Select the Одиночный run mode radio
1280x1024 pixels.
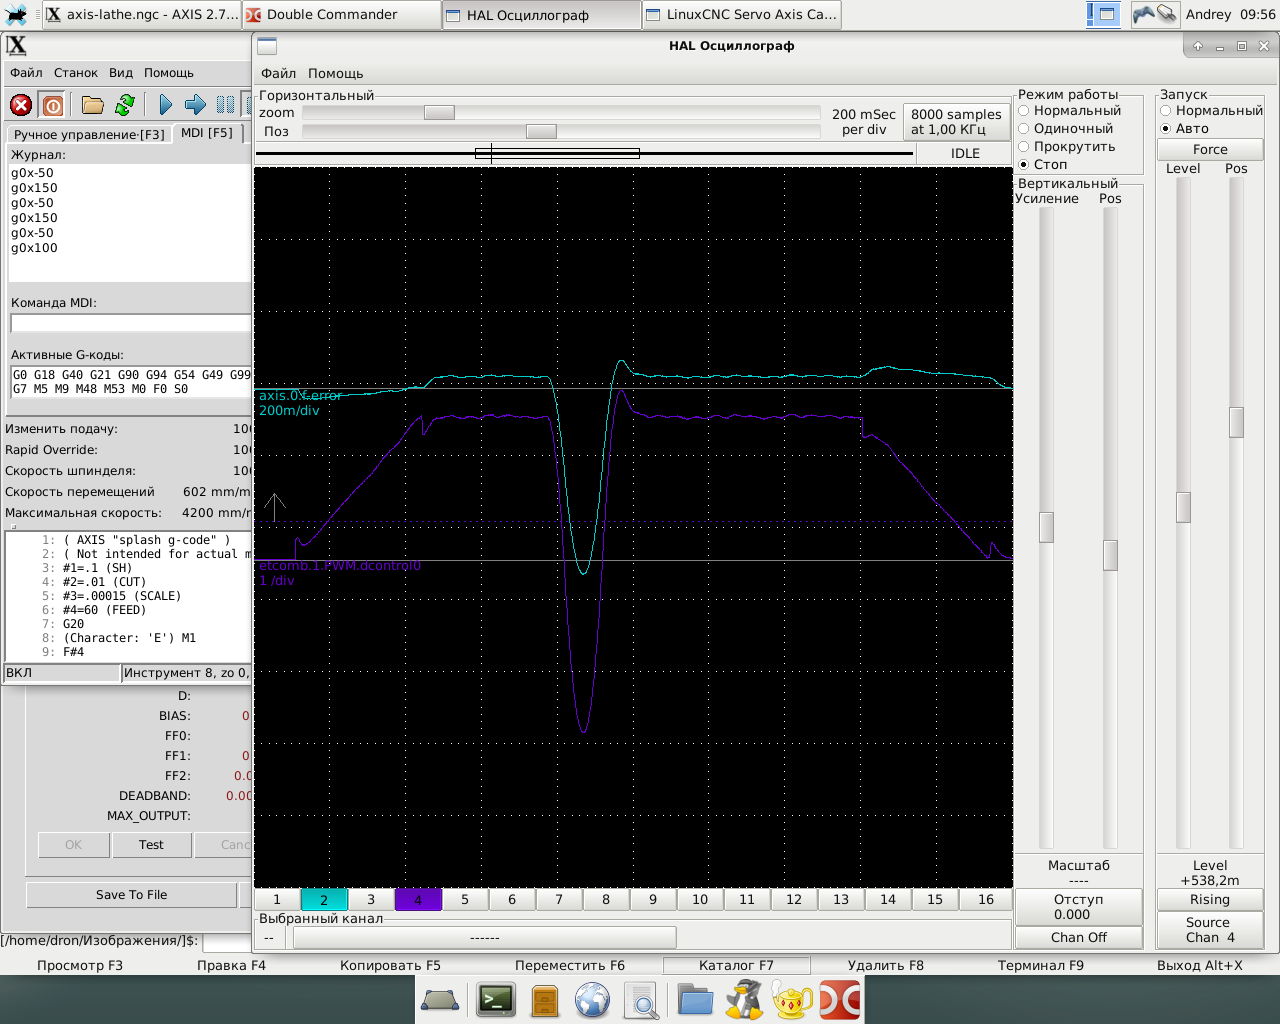coord(1024,129)
